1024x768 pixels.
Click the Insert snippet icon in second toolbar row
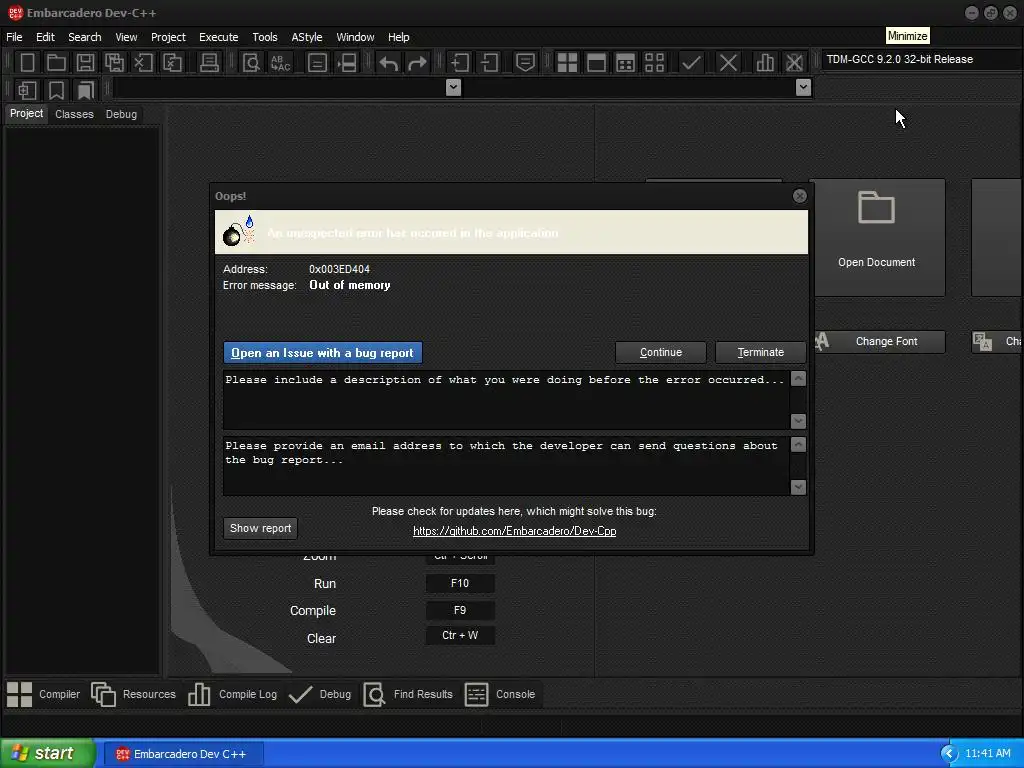27,90
